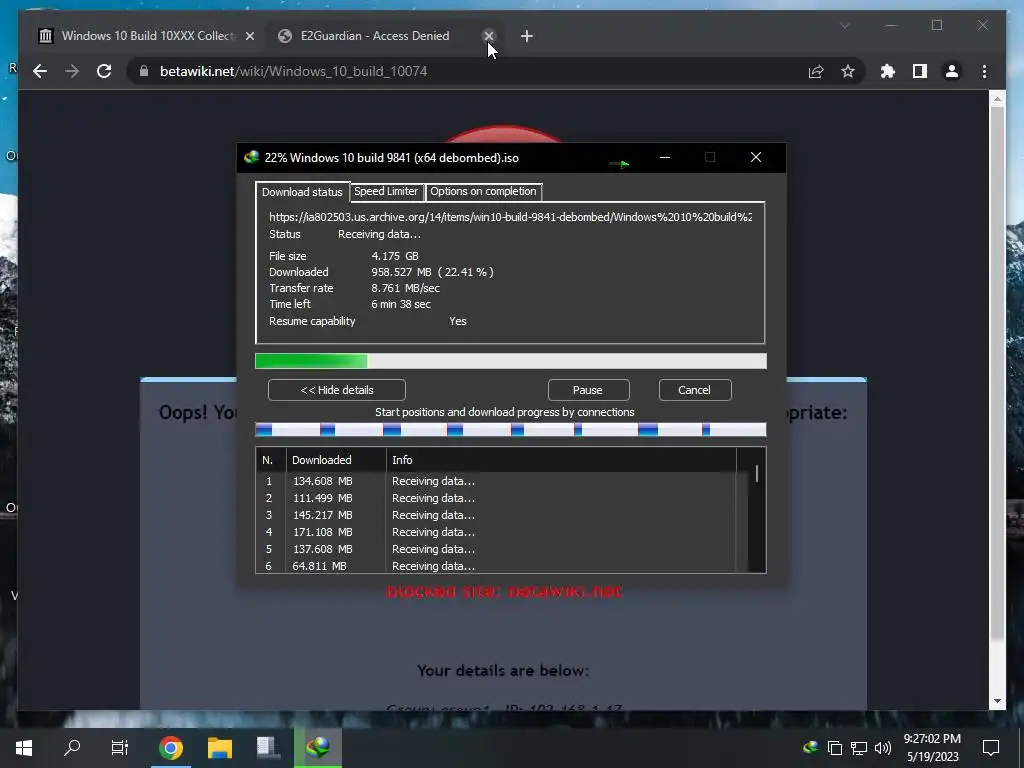
Task: Pause the ISO download
Action: click(x=588, y=390)
